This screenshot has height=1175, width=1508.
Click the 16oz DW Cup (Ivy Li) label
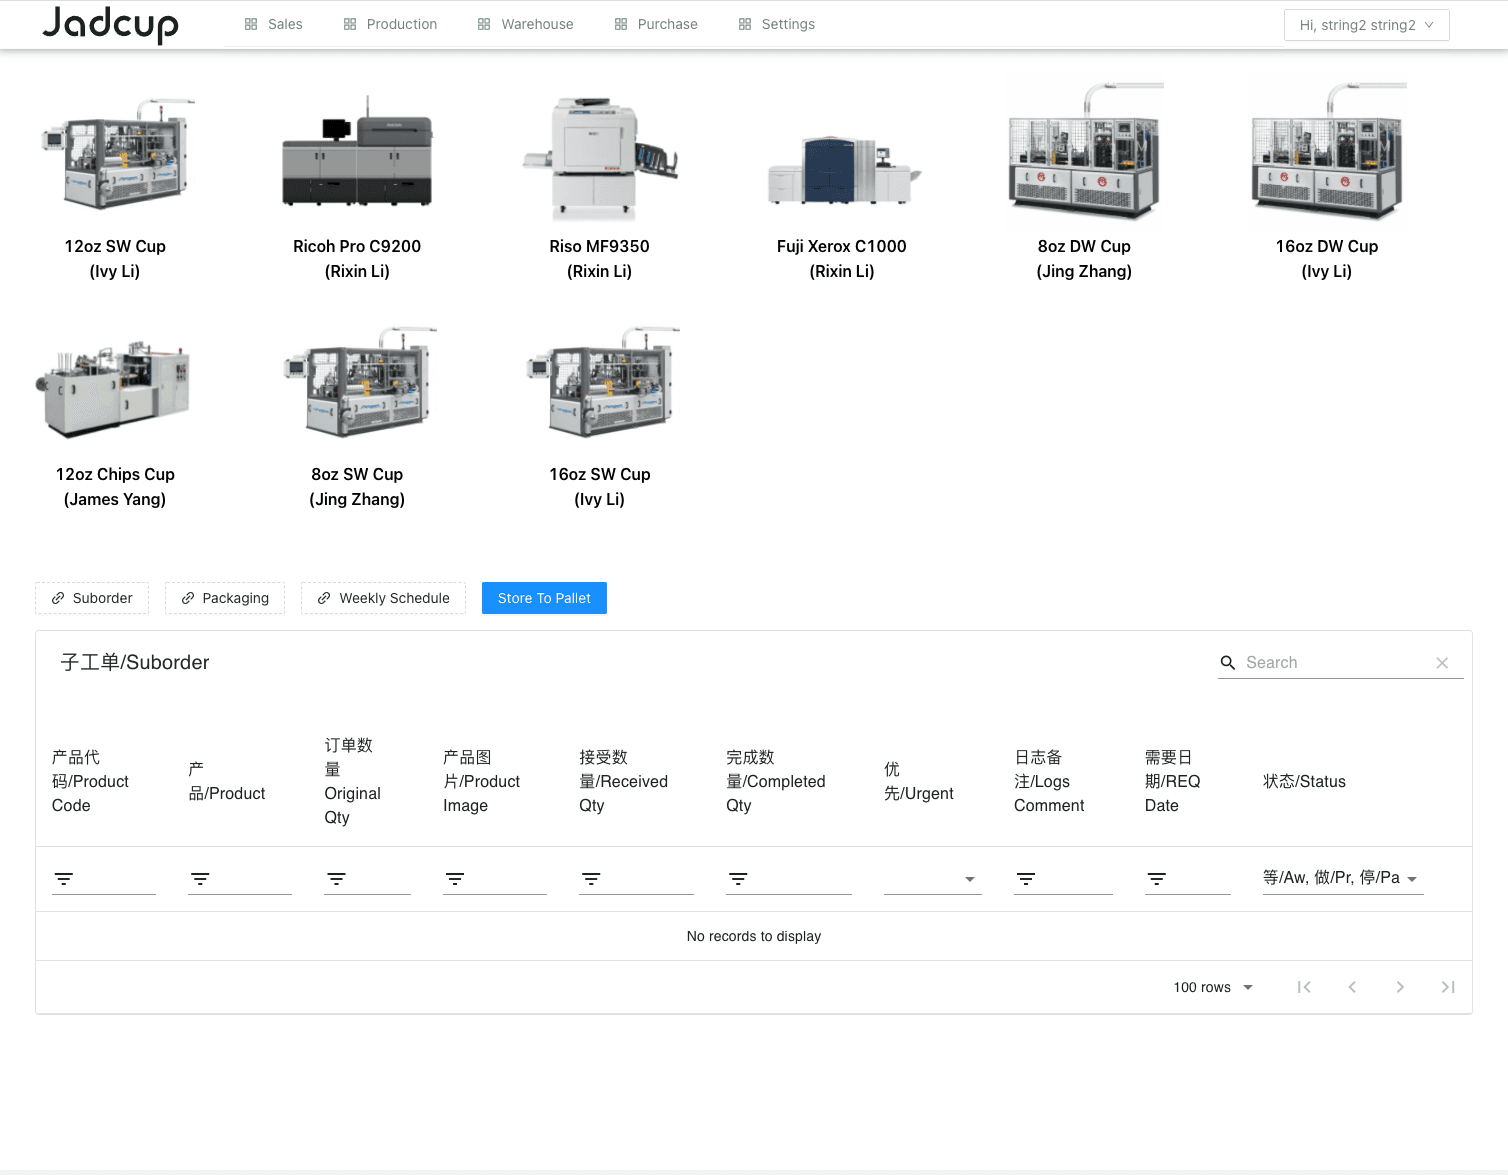click(x=1327, y=258)
